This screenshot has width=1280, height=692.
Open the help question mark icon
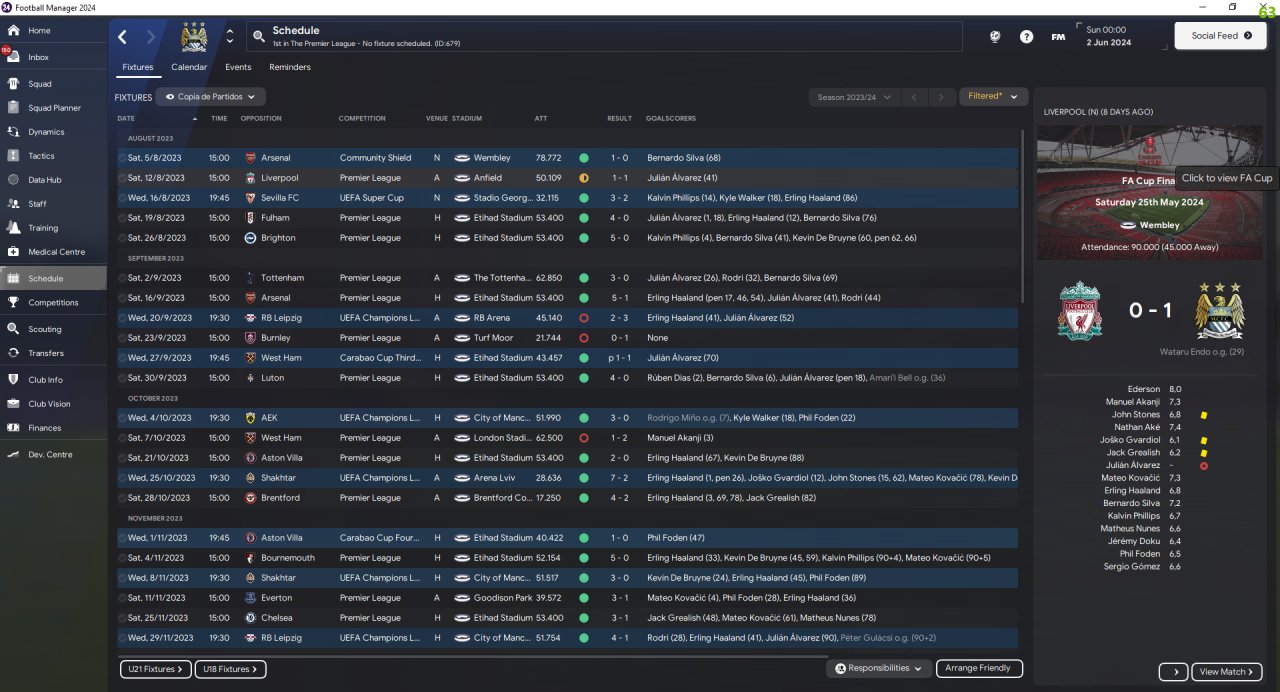click(x=1026, y=37)
